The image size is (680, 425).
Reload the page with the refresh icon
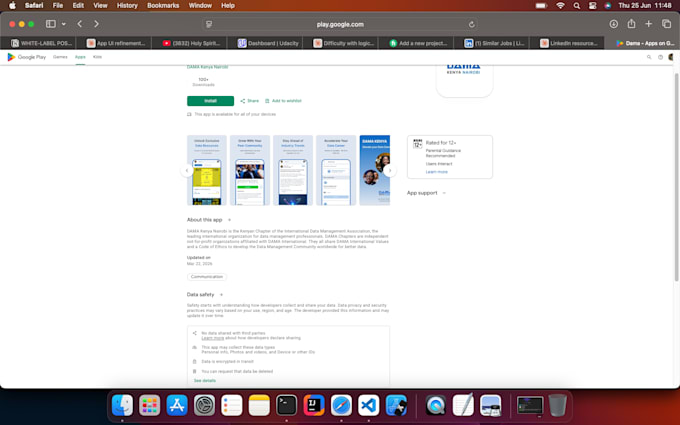click(x=471, y=24)
